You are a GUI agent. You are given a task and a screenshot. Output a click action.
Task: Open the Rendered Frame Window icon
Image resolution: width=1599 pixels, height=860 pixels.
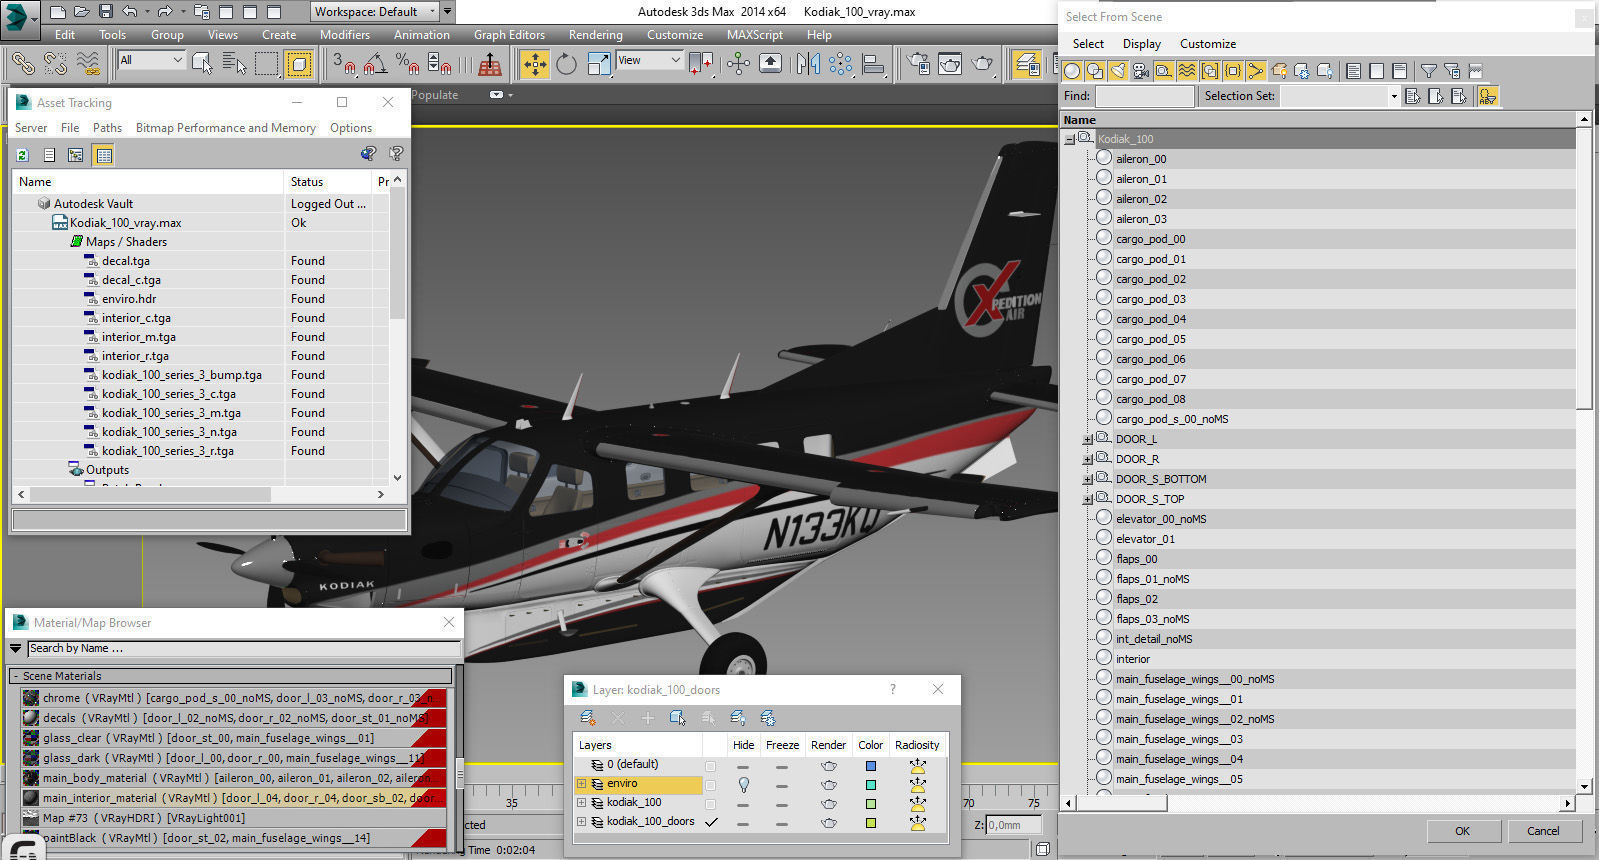950,64
